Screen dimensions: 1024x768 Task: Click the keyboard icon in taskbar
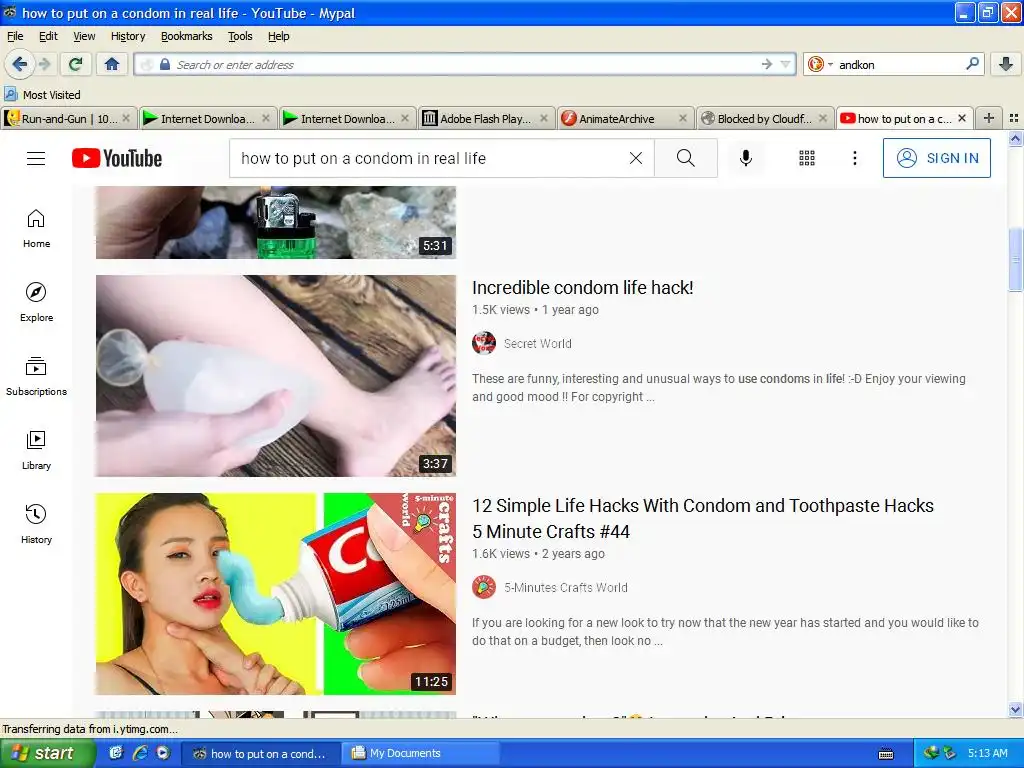click(x=886, y=754)
